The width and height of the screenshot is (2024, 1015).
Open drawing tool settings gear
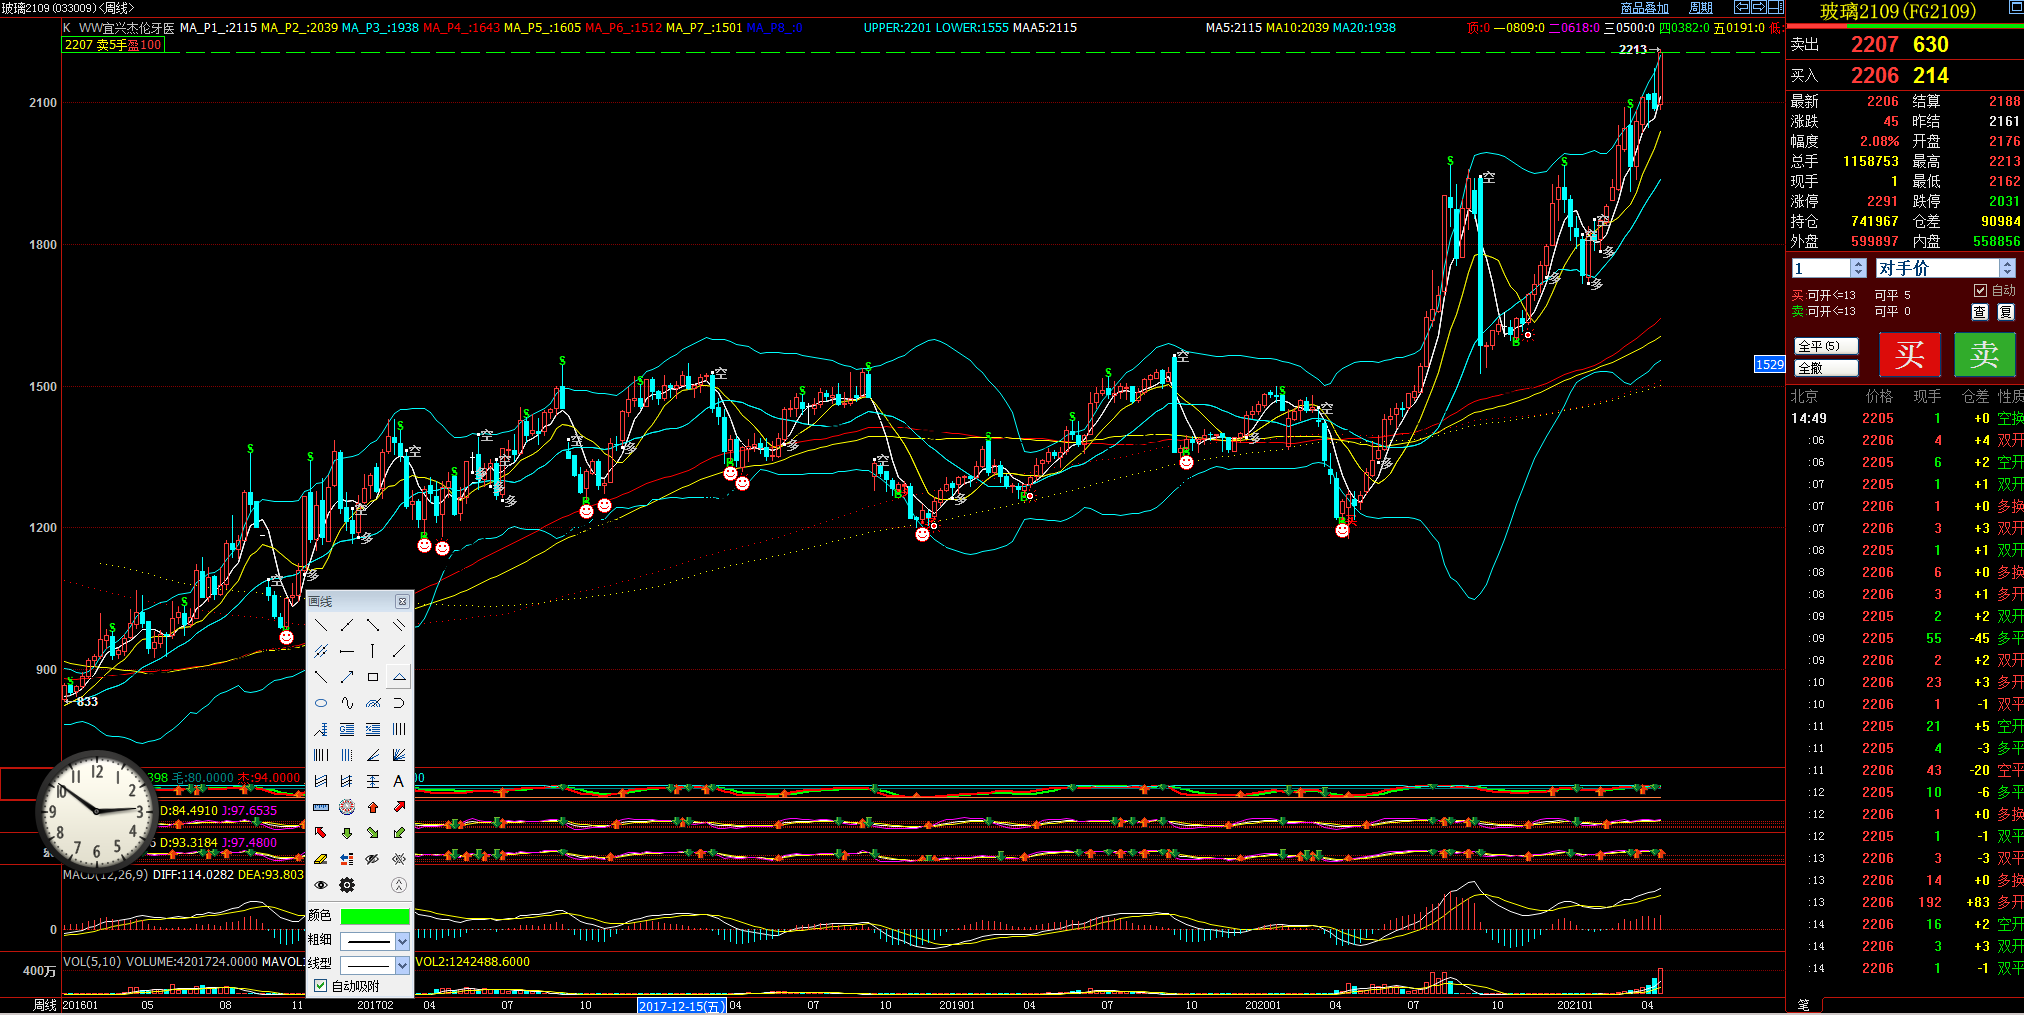(x=347, y=885)
